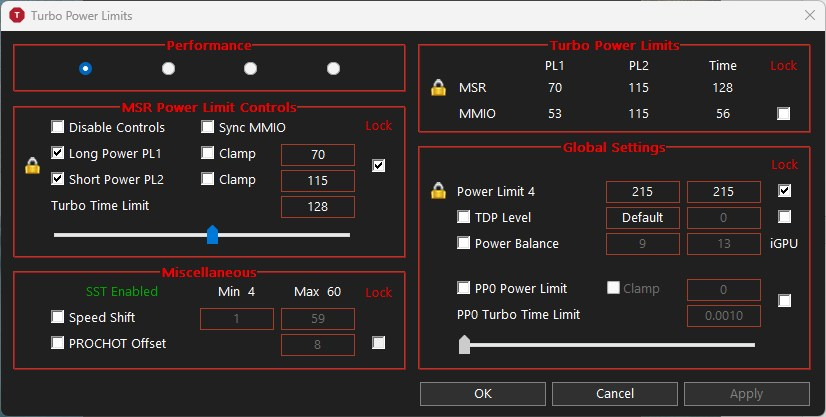Click the PP0 Turbo Time Limit slider handle
The width and height of the screenshot is (826, 417).
(464, 345)
